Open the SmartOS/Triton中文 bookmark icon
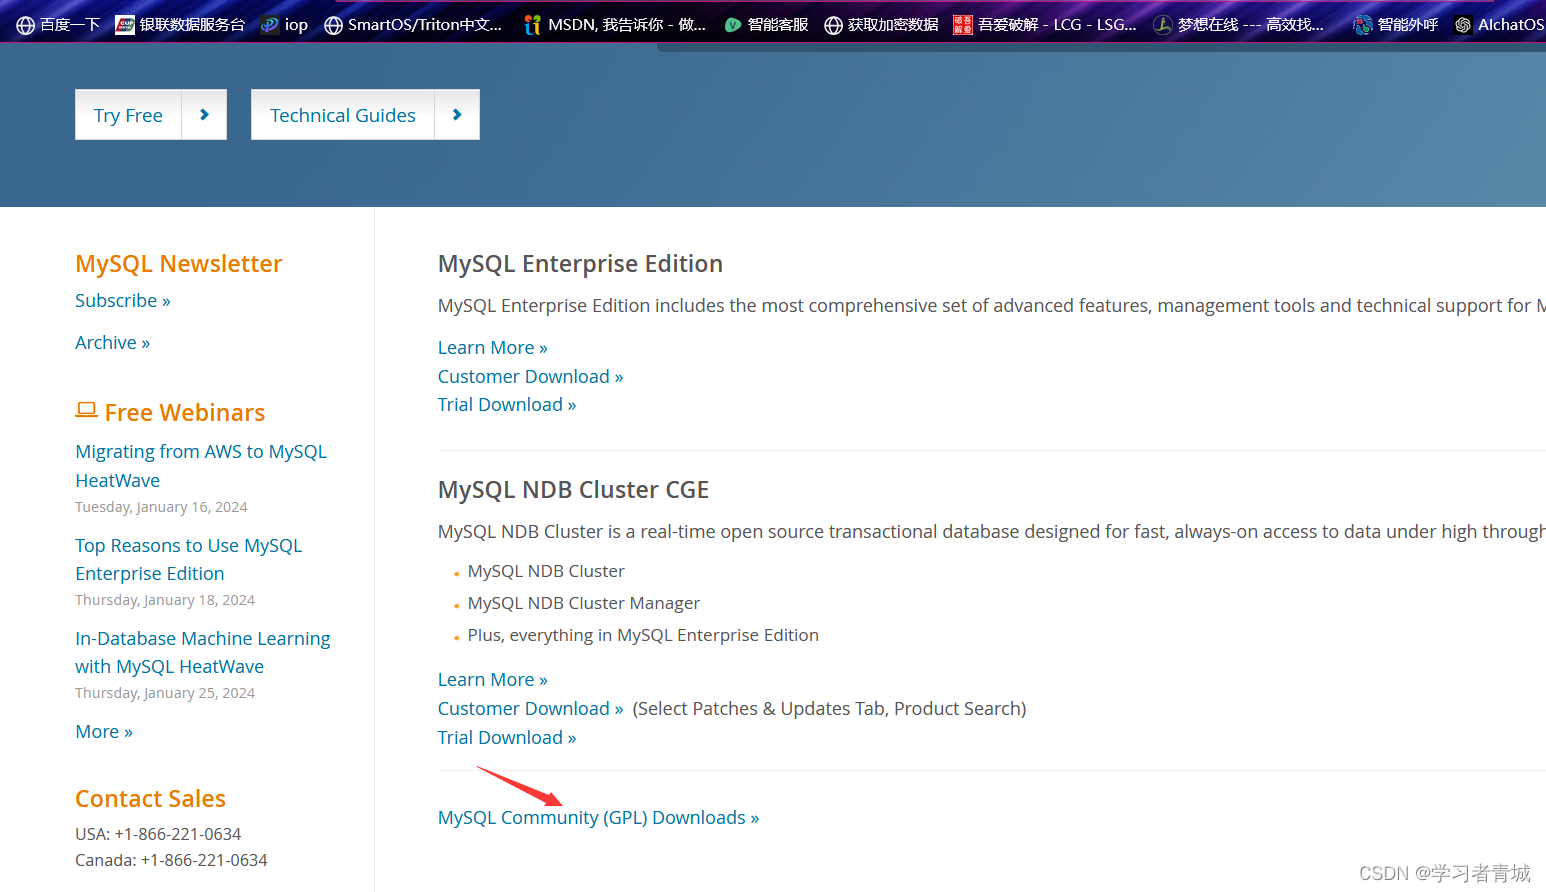The width and height of the screenshot is (1546, 892). [333, 23]
